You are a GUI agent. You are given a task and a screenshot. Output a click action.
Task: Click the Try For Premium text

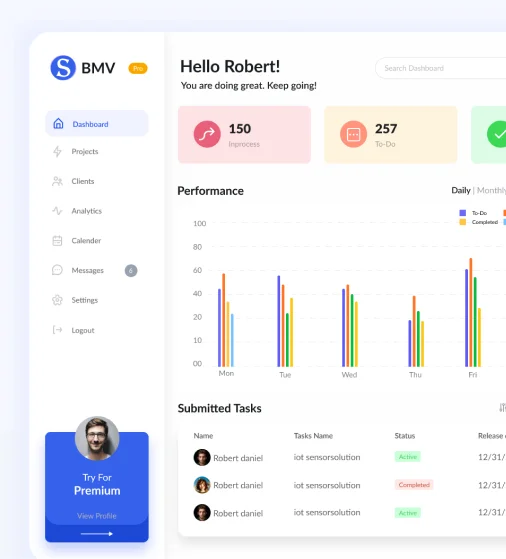(x=97, y=484)
